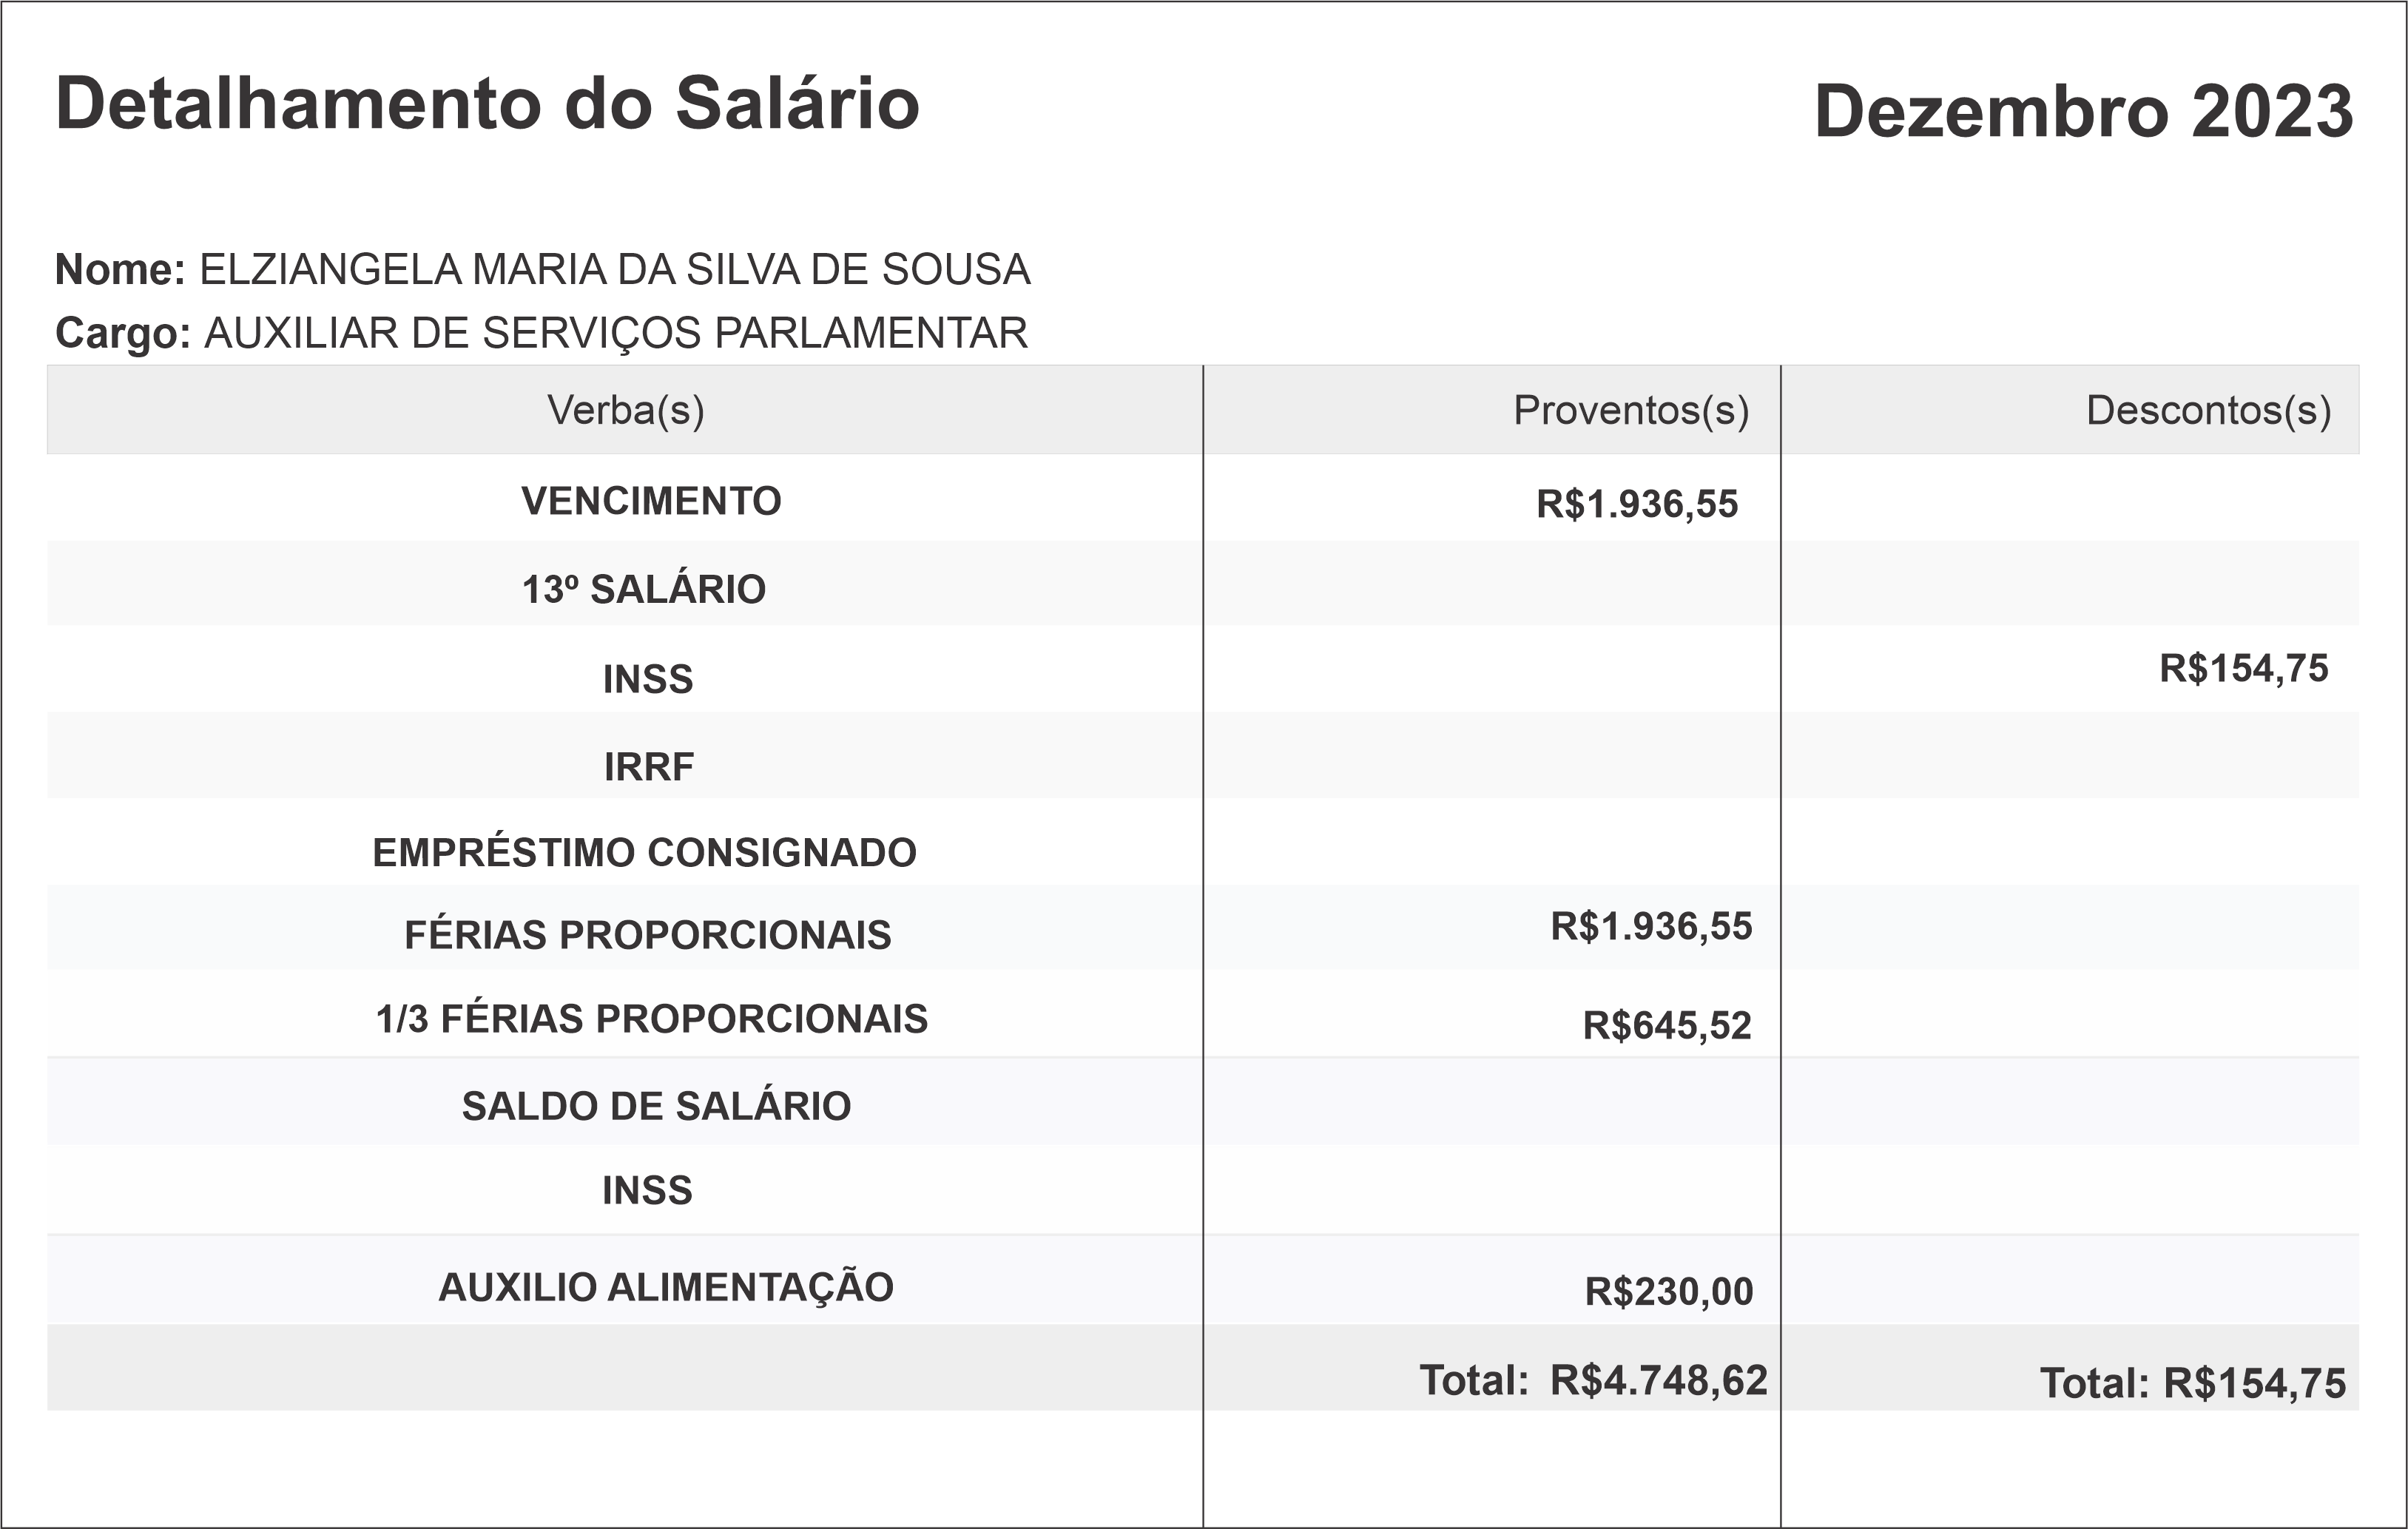The image size is (2408, 1529).
Task: Select the '1/3 FÉRIAS PROPORCIONAIS' row label
Action: coord(651,1019)
